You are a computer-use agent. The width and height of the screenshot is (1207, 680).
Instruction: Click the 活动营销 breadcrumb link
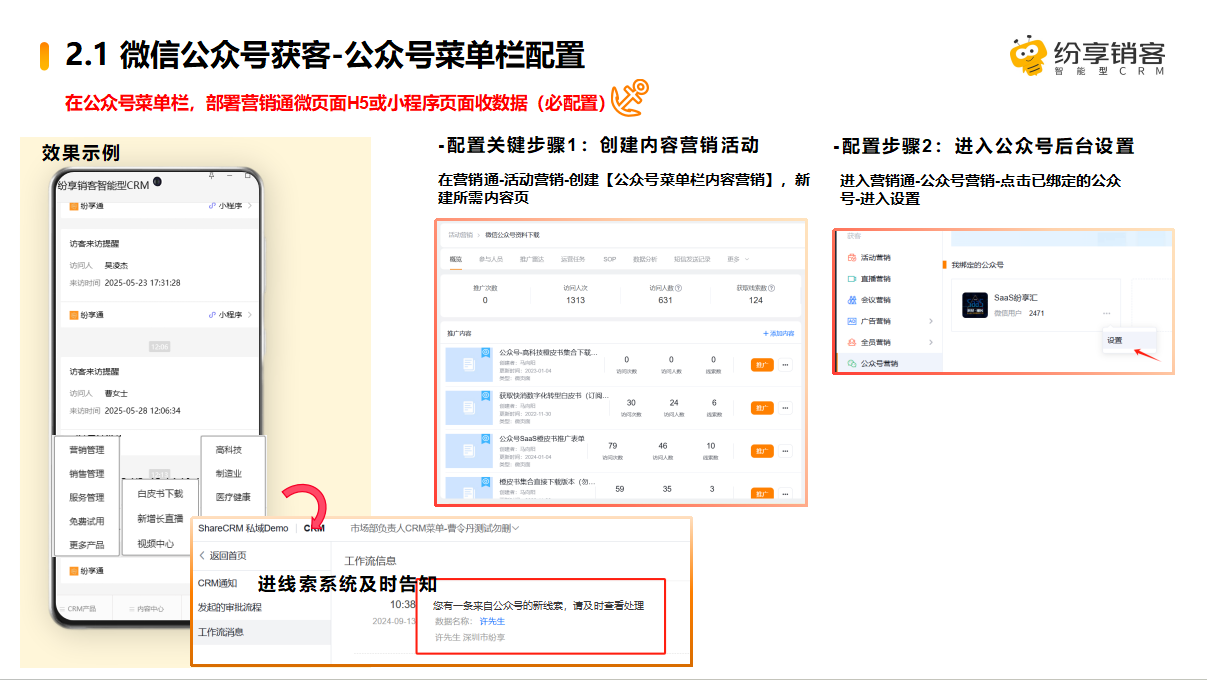[x=460, y=235]
